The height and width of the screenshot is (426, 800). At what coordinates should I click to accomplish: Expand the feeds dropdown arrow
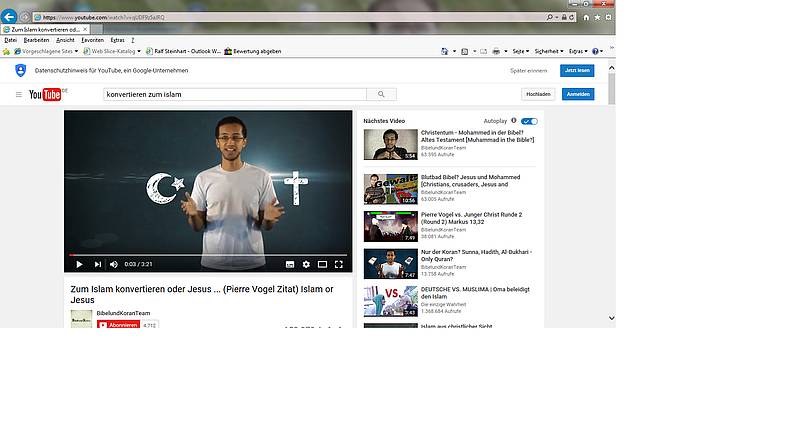coord(474,51)
